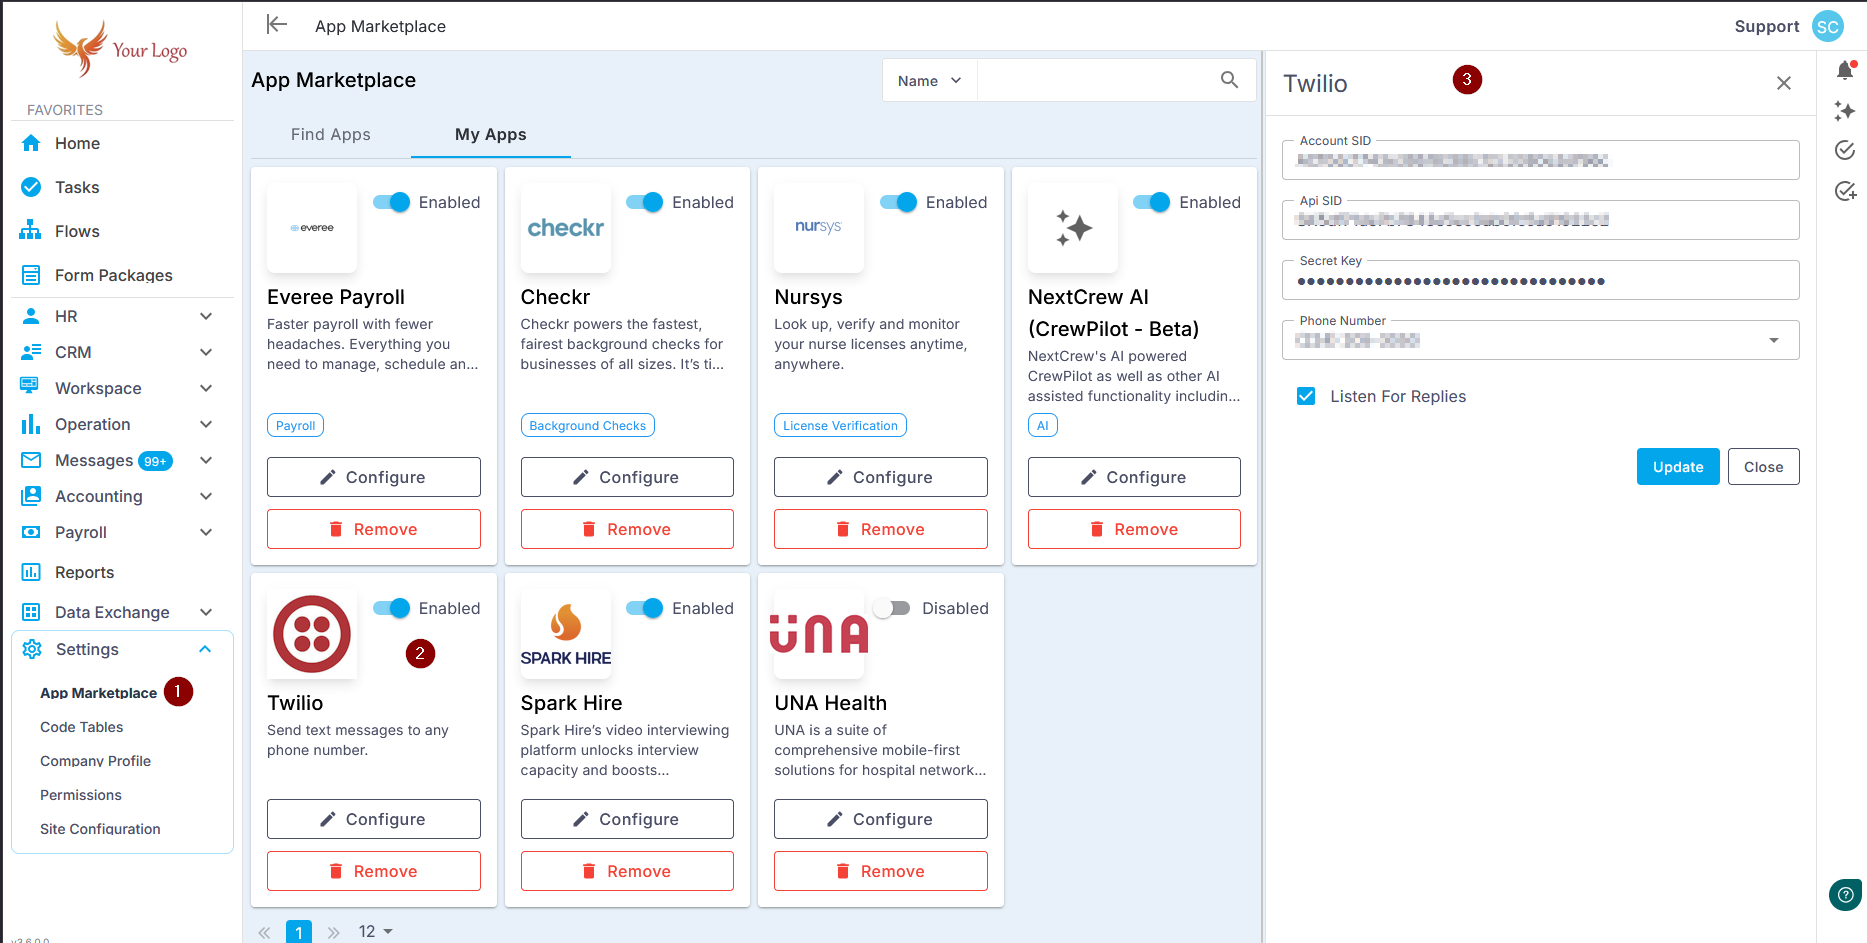Collapse the Settings menu chevron
Viewport: 1867px width, 943px height.
pos(205,649)
